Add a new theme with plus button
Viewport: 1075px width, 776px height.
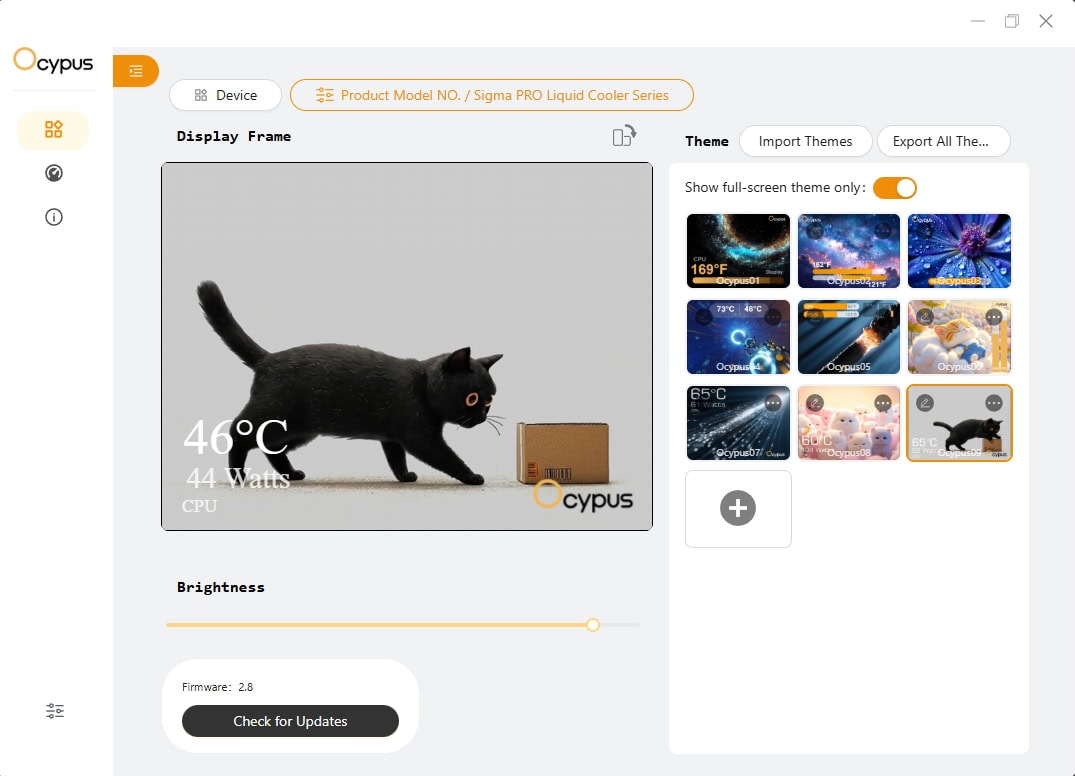click(738, 508)
